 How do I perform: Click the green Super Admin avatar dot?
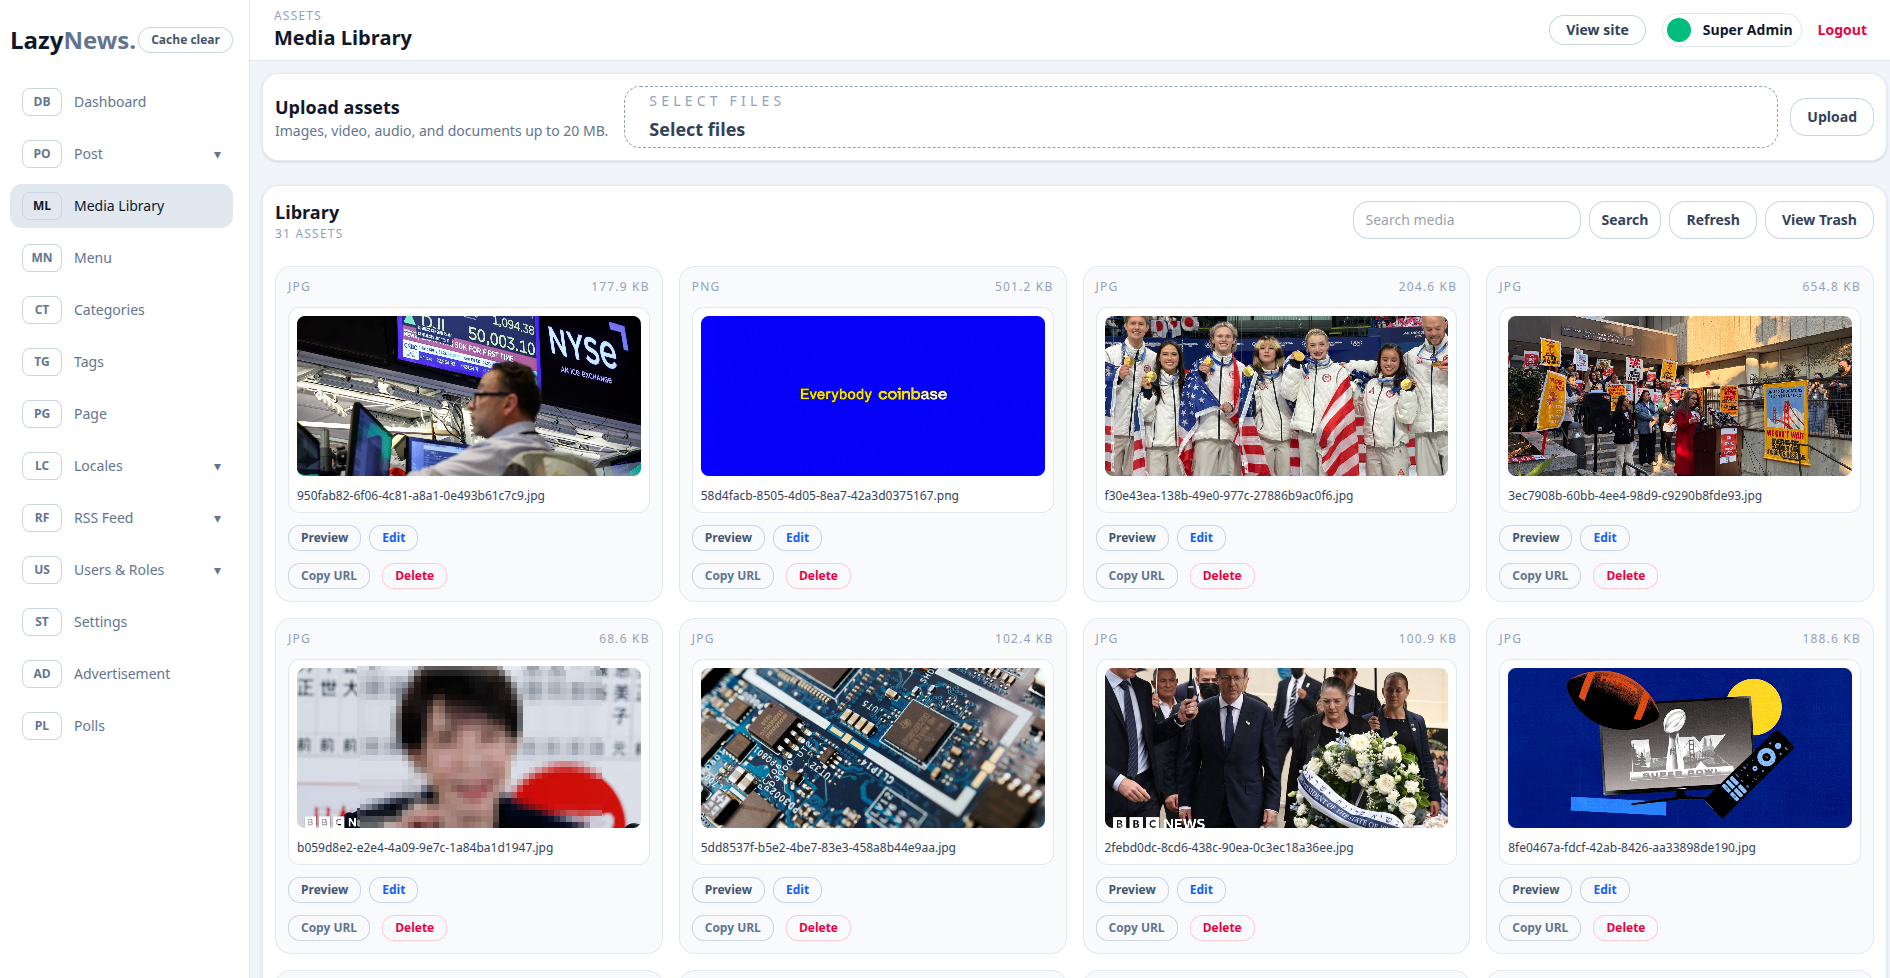pyautogui.click(x=1679, y=30)
